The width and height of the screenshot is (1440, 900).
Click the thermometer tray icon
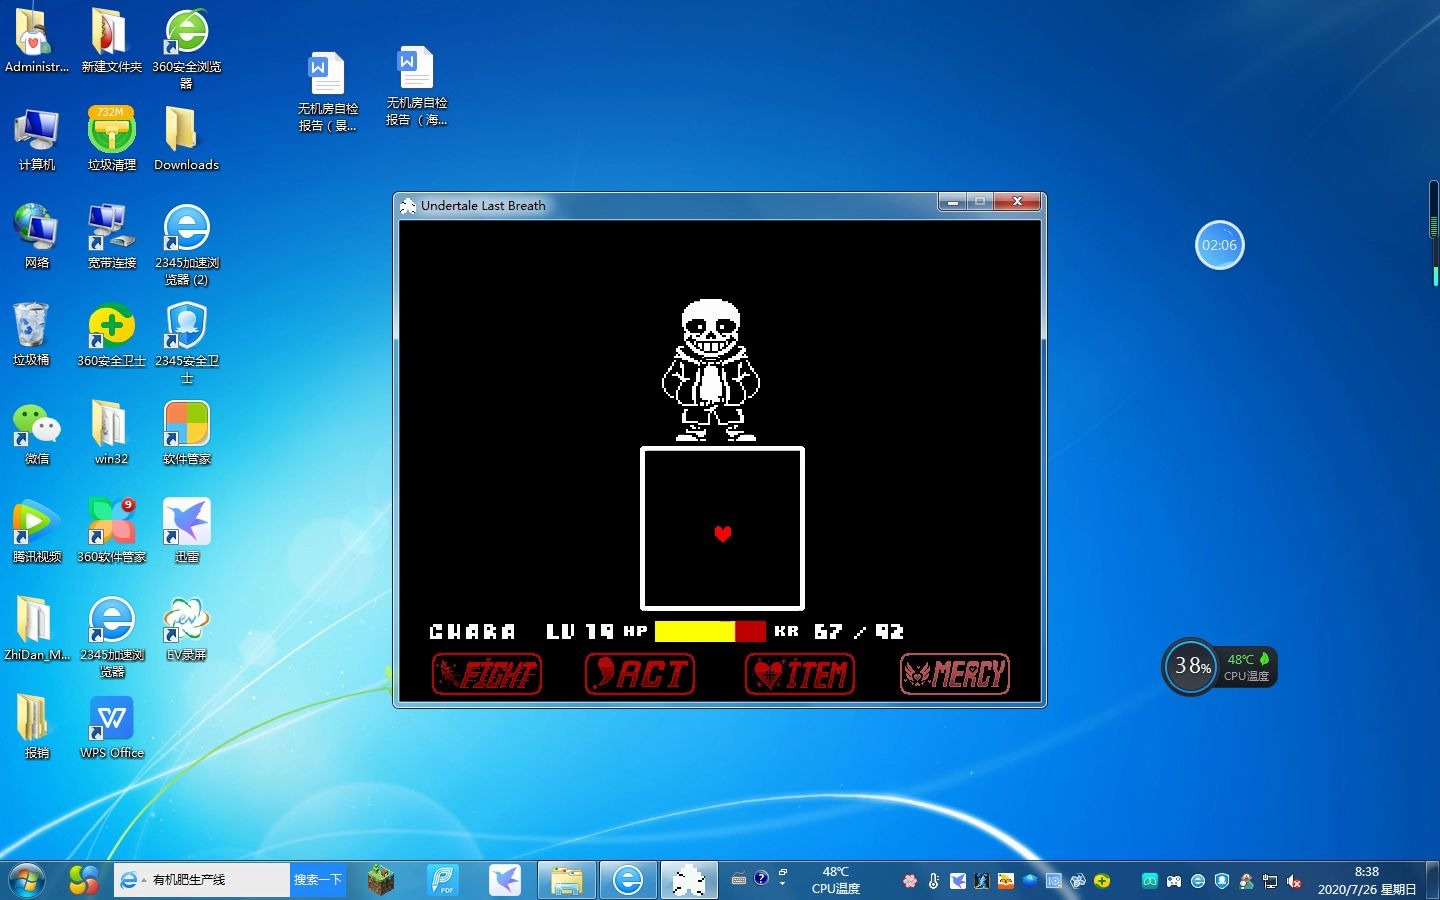(x=933, y=881)
